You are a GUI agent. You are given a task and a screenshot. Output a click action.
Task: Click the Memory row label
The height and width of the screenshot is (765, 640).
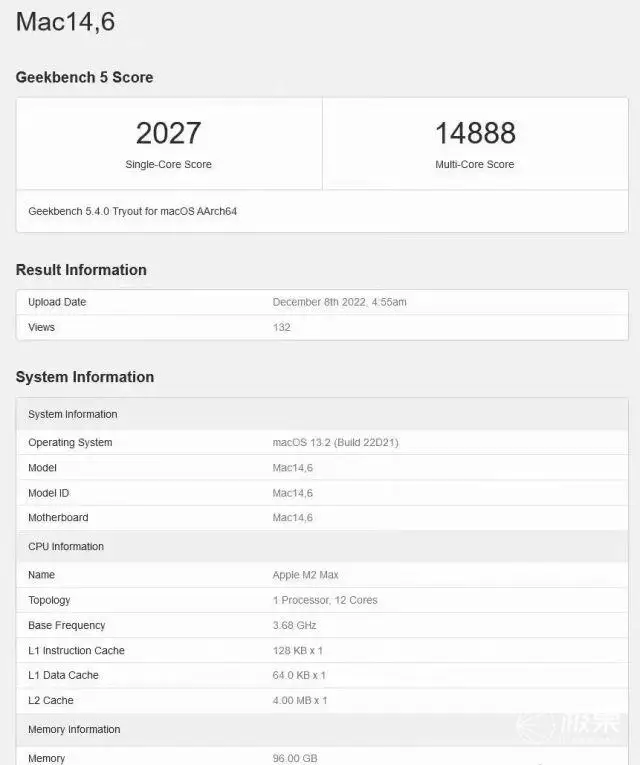46,758
